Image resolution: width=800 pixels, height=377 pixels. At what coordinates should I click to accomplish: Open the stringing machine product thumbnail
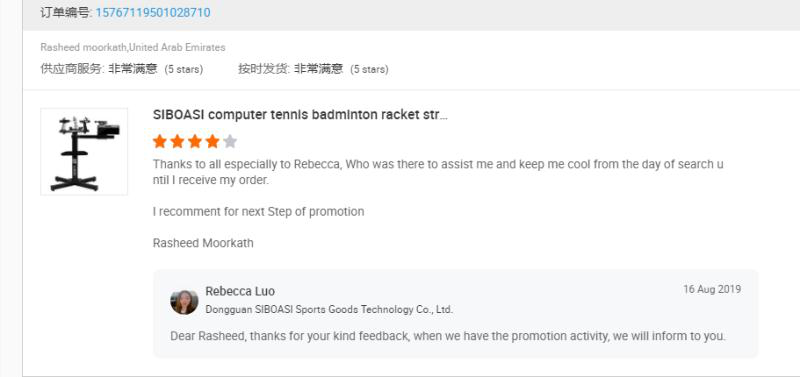84,152
